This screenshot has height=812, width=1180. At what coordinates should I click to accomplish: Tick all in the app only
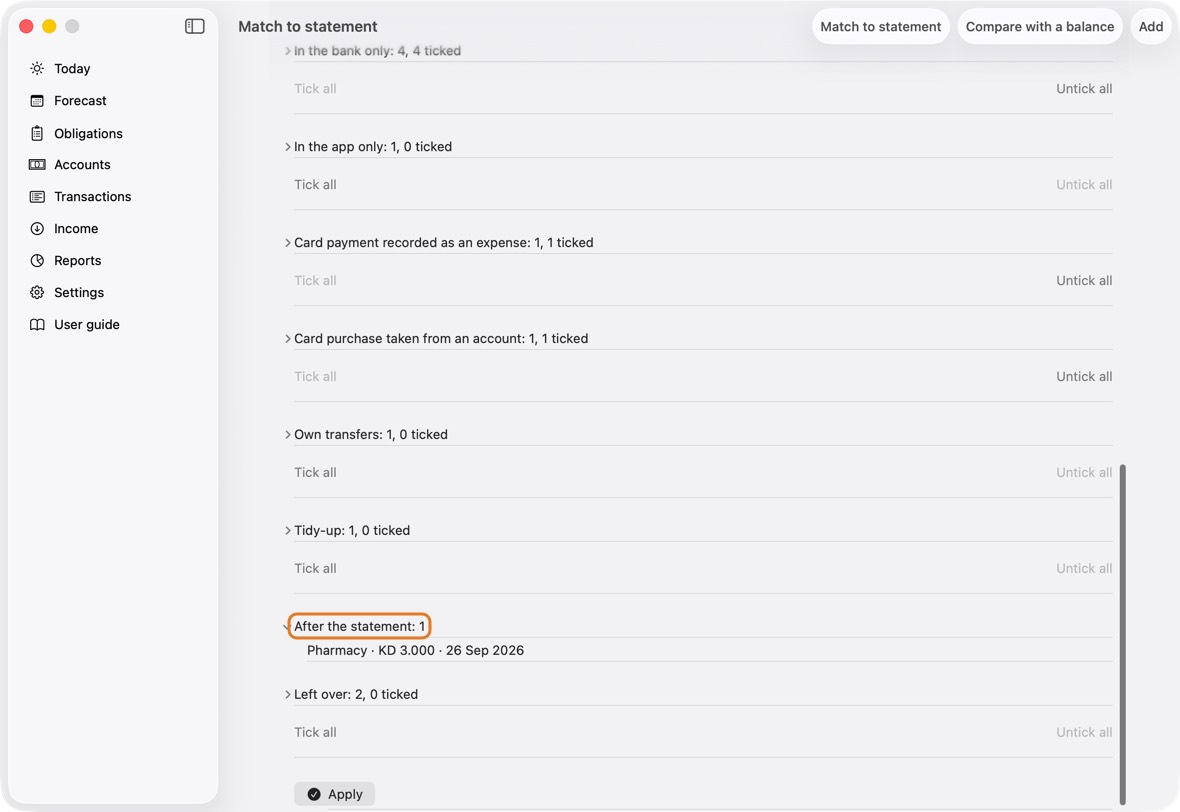click(x=315, y=184)
